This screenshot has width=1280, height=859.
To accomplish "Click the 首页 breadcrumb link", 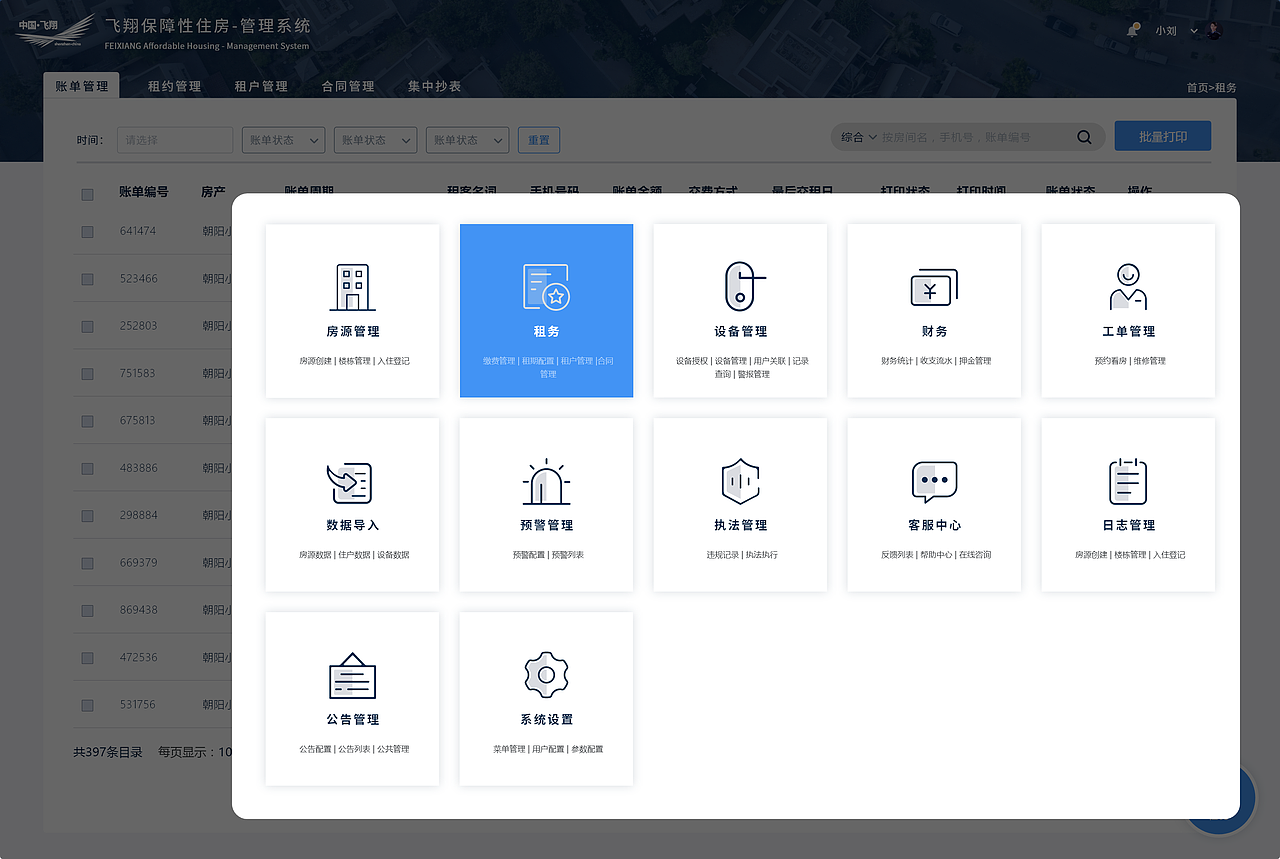I will [1197, 88].
